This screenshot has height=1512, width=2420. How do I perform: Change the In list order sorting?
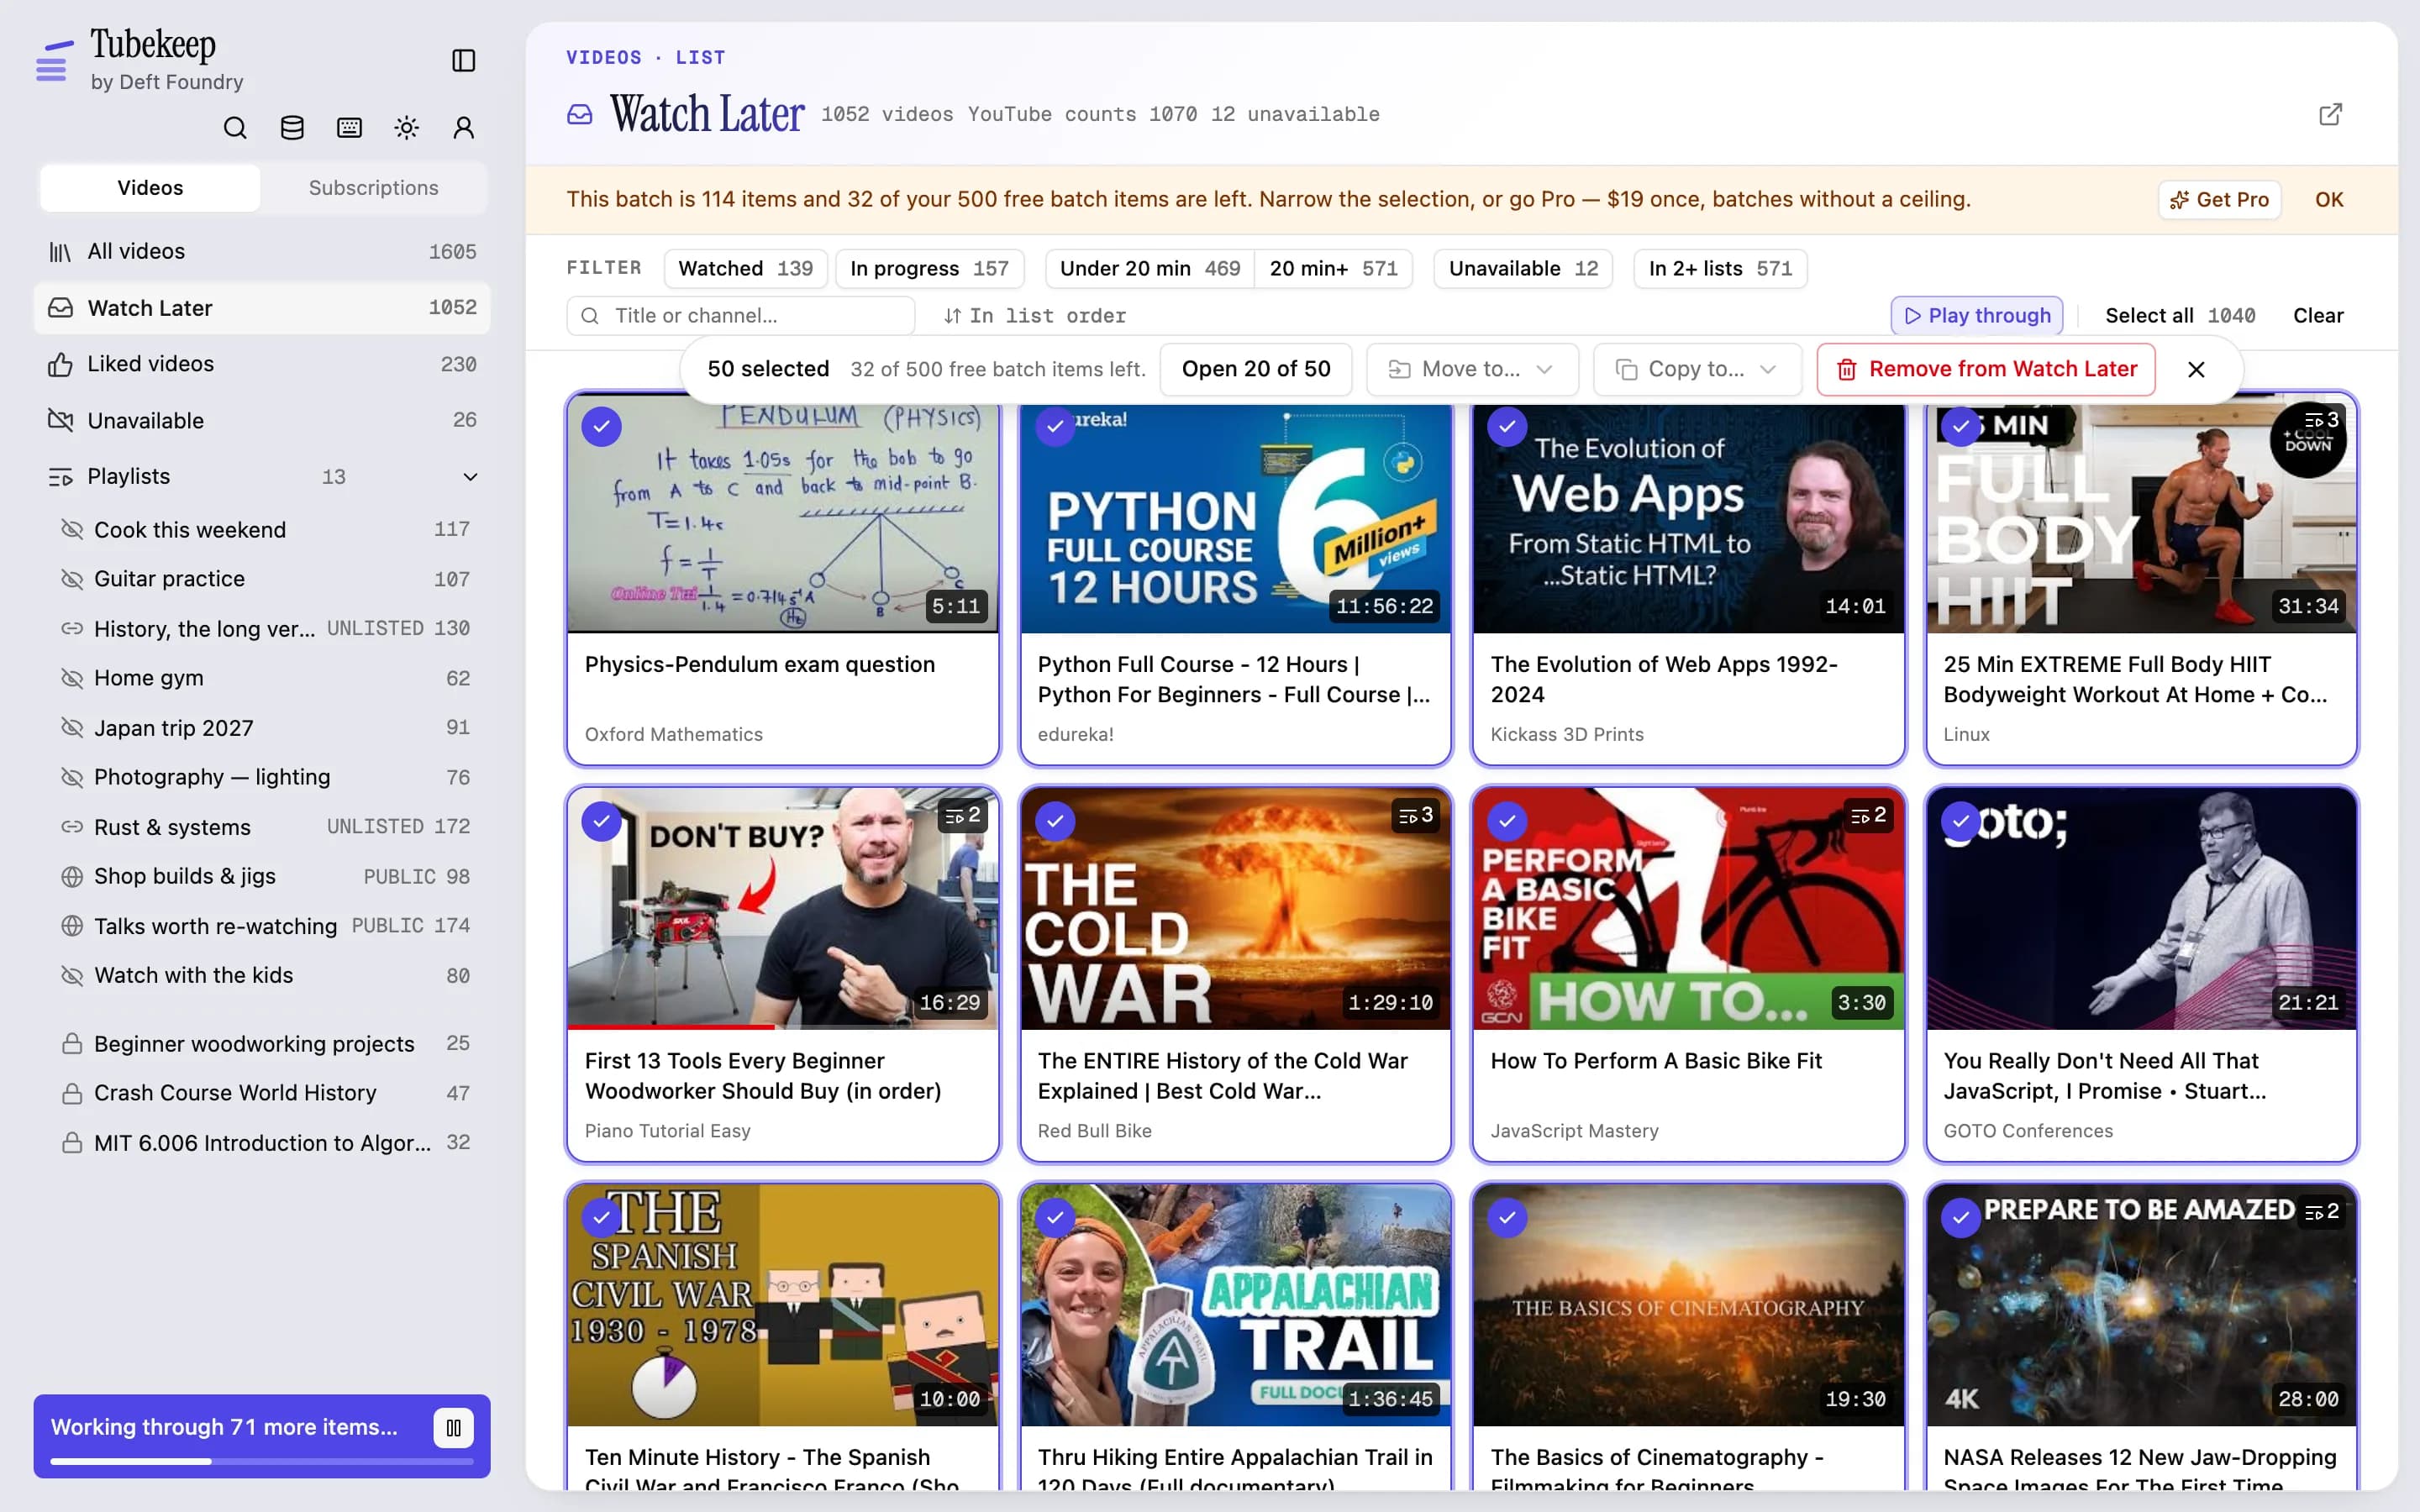(1034, 316)
